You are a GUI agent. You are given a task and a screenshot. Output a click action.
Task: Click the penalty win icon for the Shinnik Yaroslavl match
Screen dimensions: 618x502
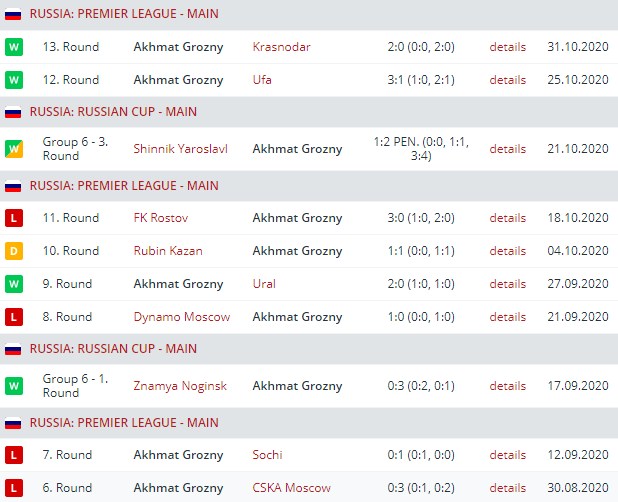click(x=14, y=149)
